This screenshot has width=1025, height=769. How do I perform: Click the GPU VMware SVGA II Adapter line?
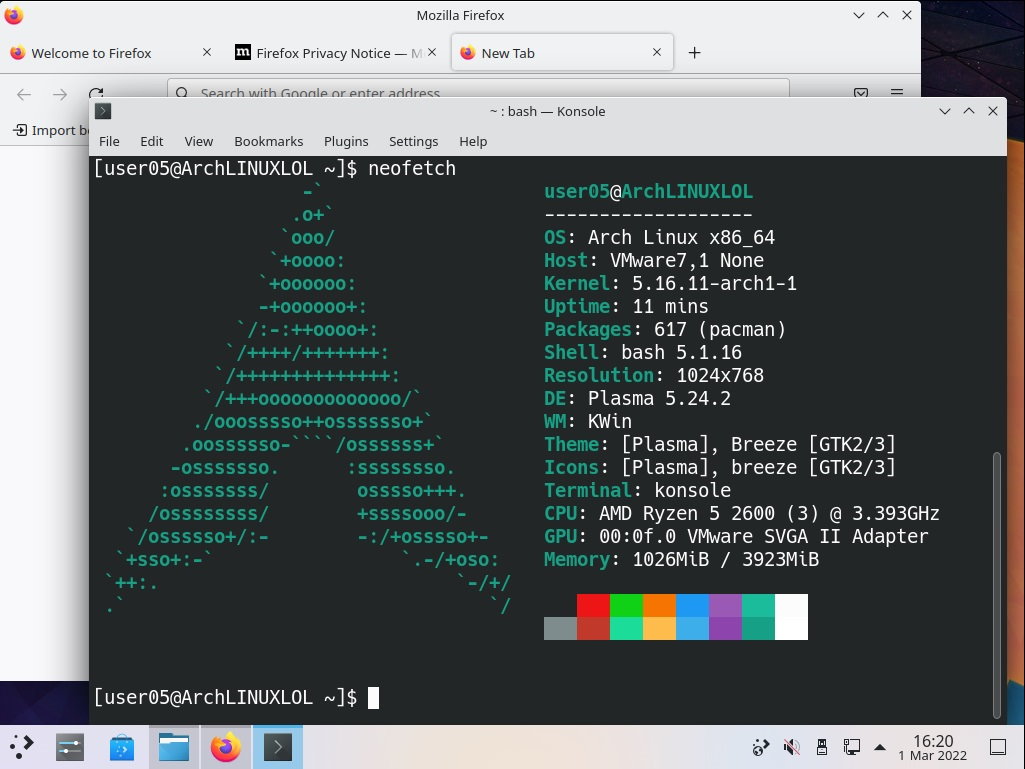click(x=736, y=537)
